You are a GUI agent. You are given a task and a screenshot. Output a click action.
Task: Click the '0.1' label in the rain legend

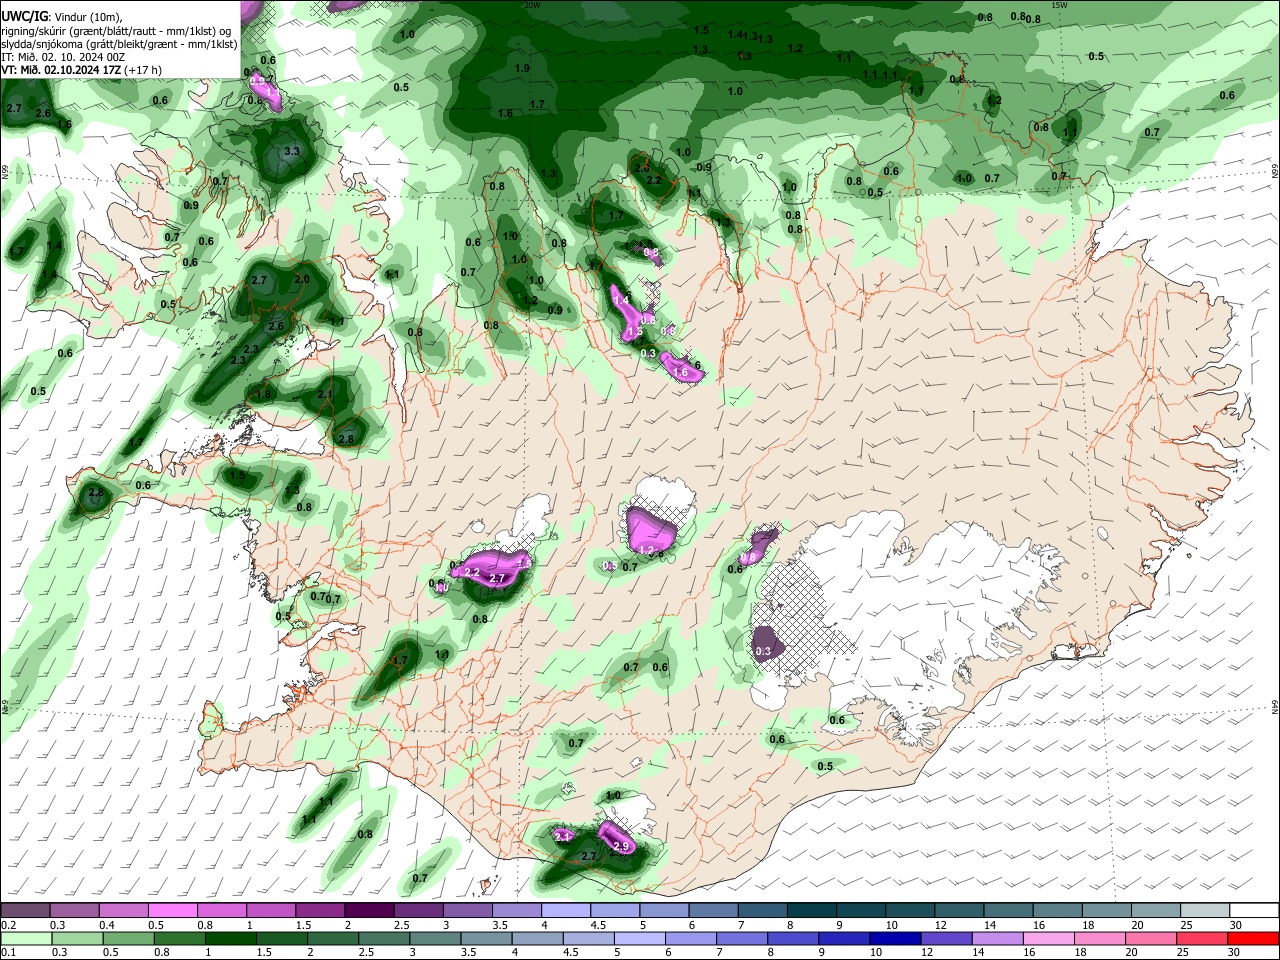[x=9, y=952]
